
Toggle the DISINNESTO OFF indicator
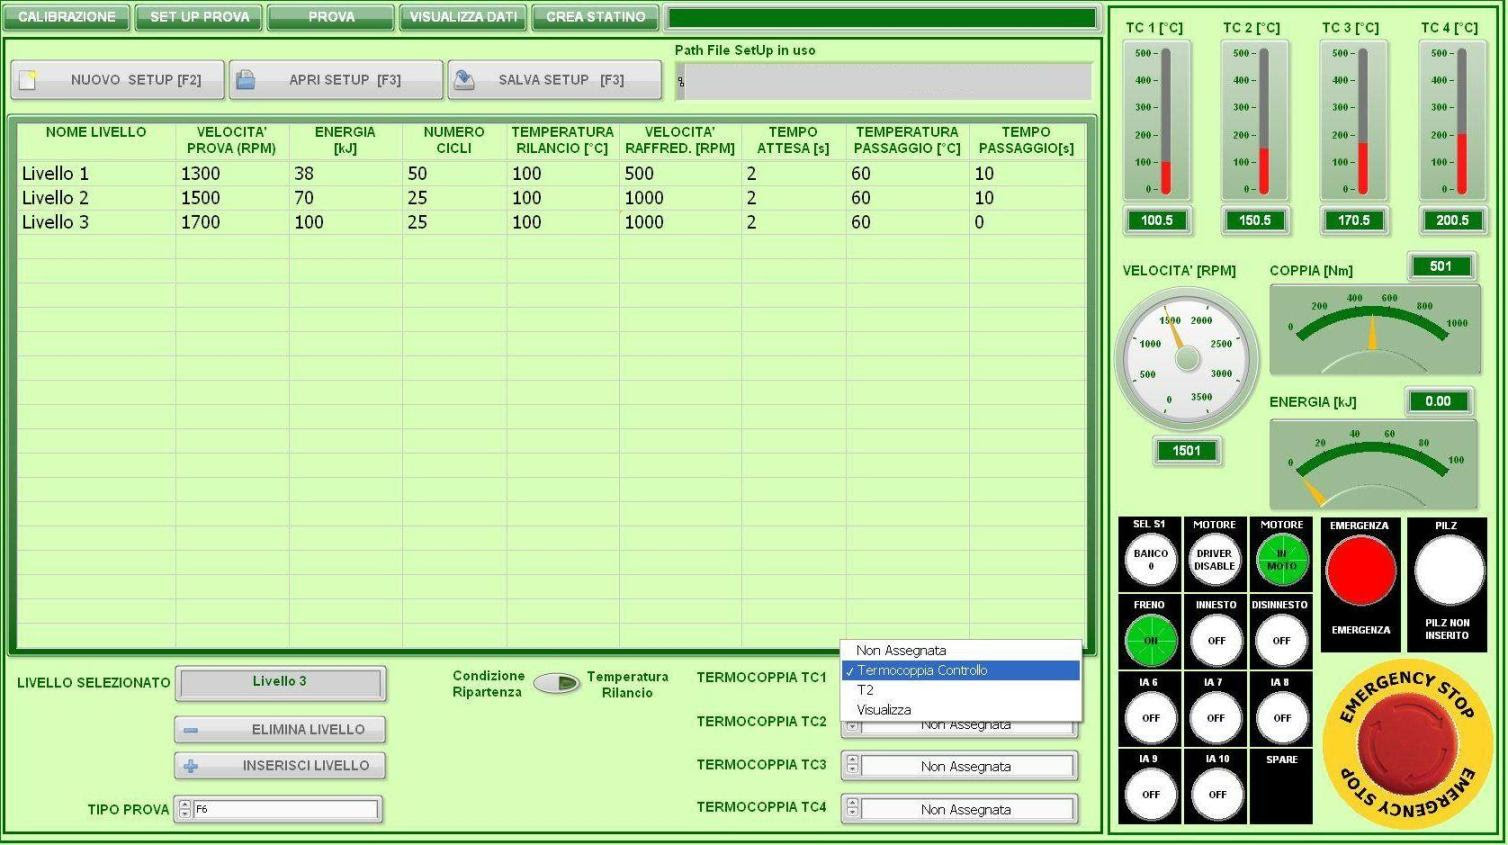point(1282,640)
